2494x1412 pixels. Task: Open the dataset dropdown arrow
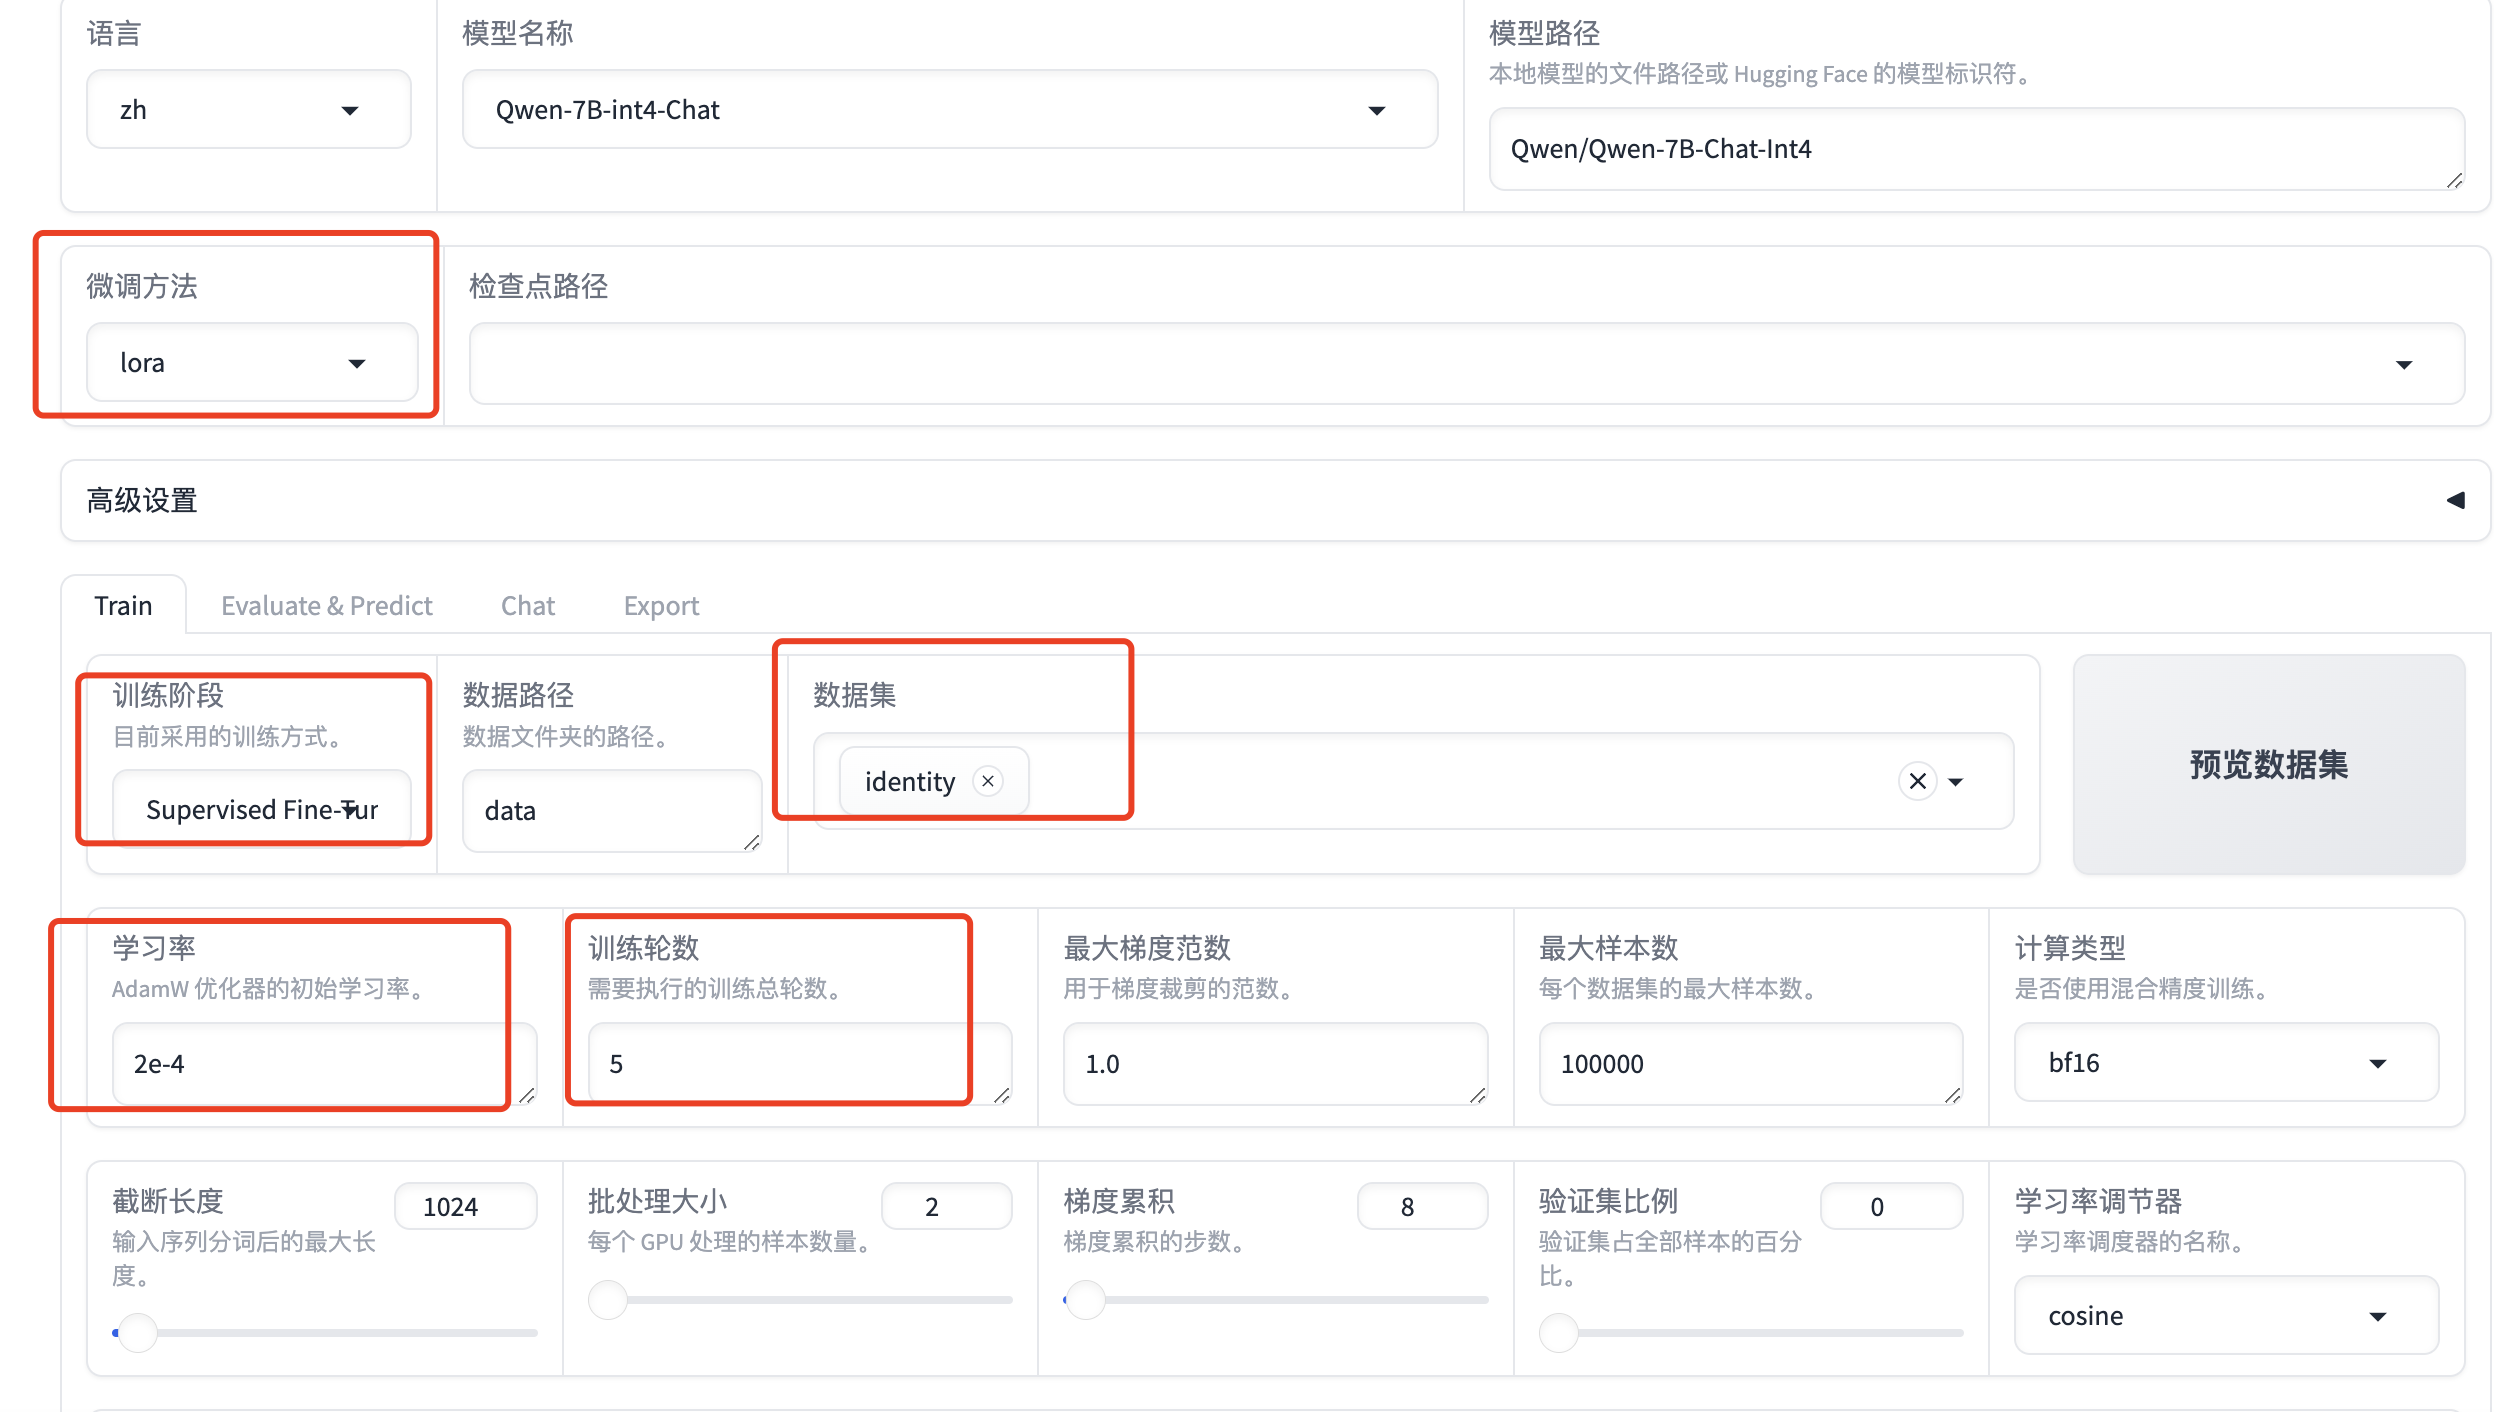coord(1956,782)
